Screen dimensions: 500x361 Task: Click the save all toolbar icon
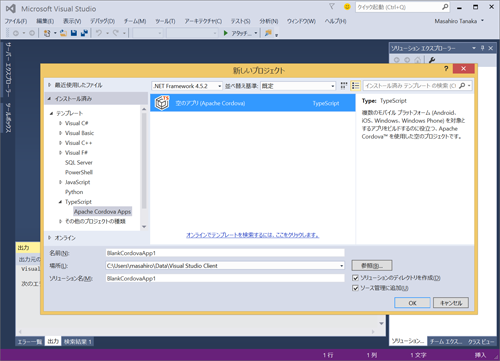tap(84, 33)
